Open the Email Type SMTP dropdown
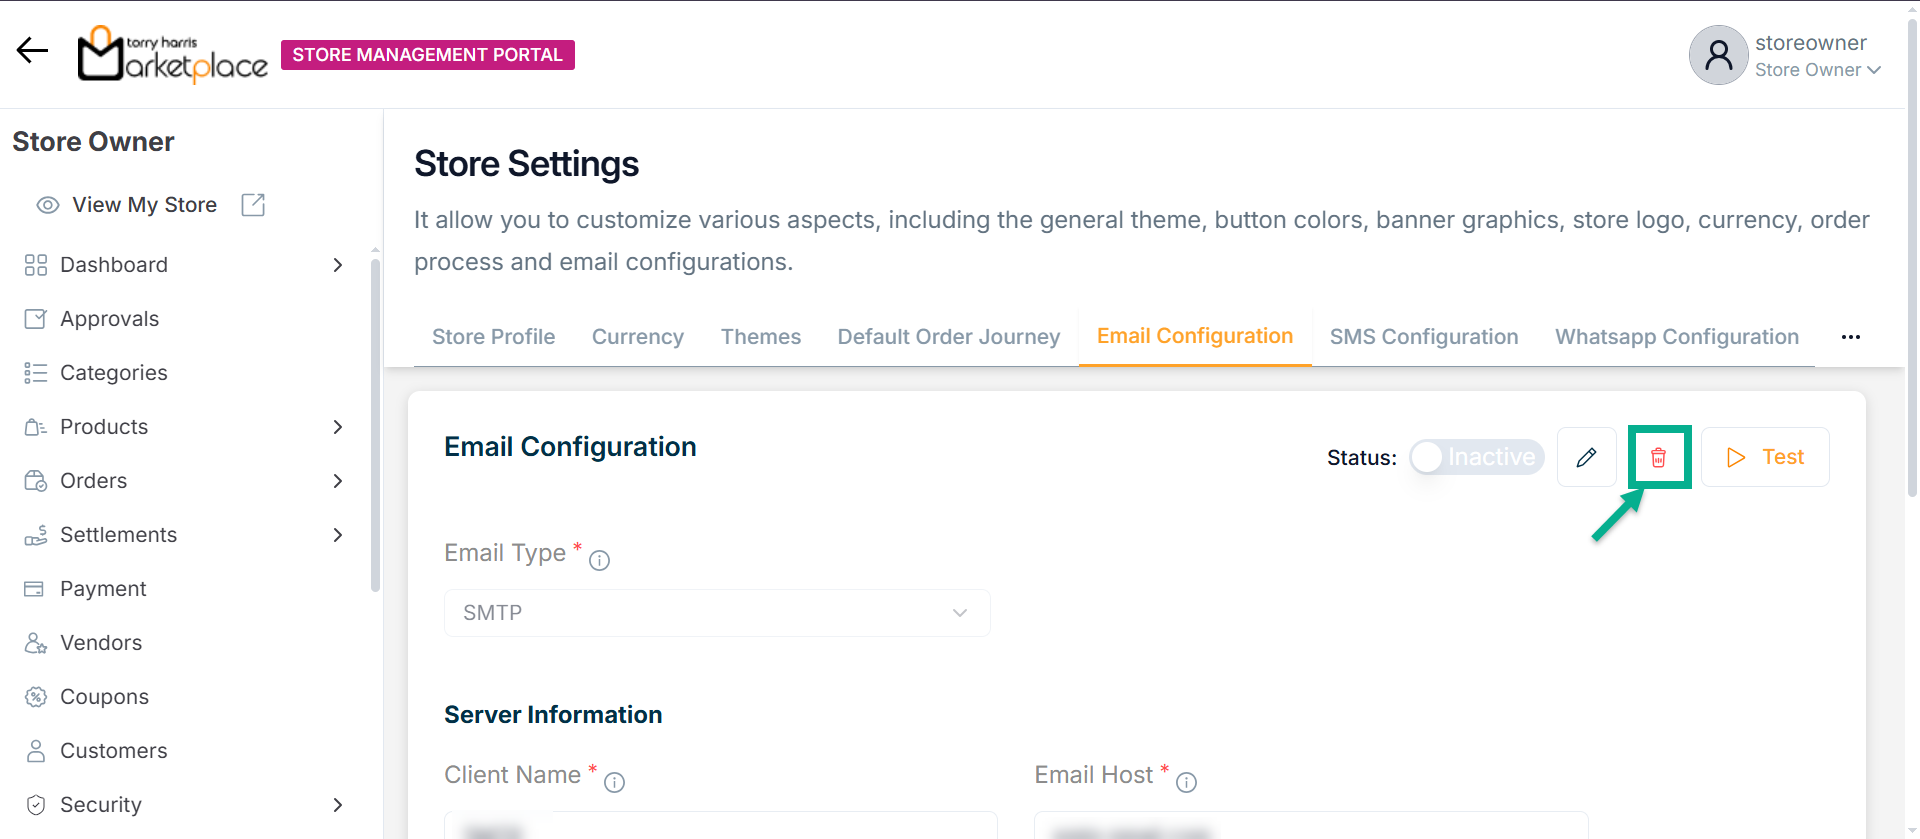Image resolution: width=1920 pixels, height=839 pixels. point(716,613)
